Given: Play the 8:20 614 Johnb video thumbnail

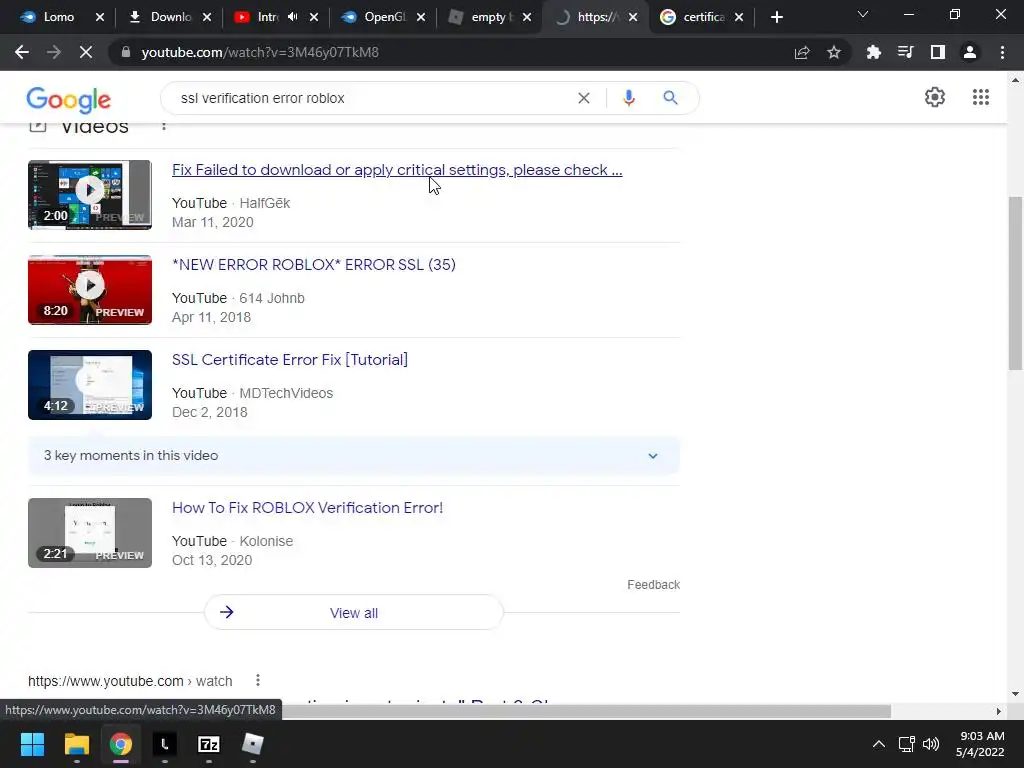Looking at the screenshot, I should click(x=90, y=290).
